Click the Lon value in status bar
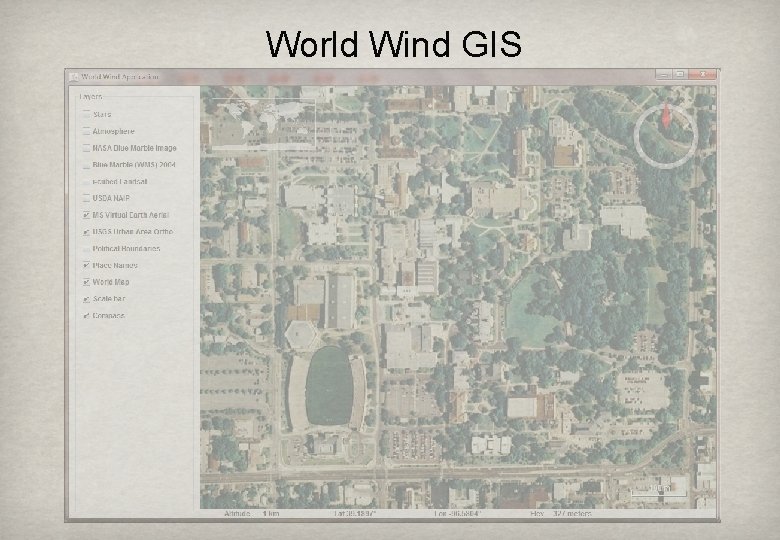Viewport: 780px width, 540px height. coord(457,514)
